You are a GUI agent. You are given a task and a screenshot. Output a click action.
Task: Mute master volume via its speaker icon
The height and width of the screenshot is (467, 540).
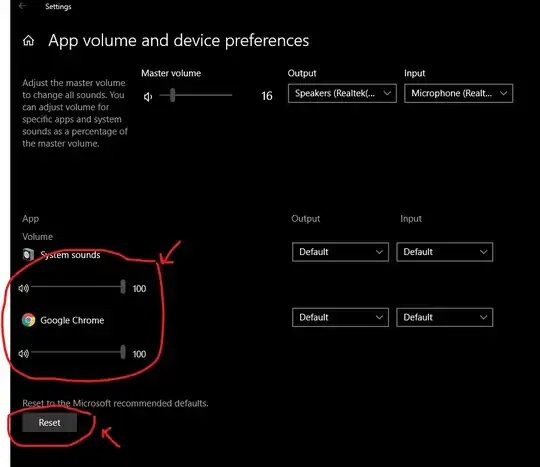tap(148, 97)
